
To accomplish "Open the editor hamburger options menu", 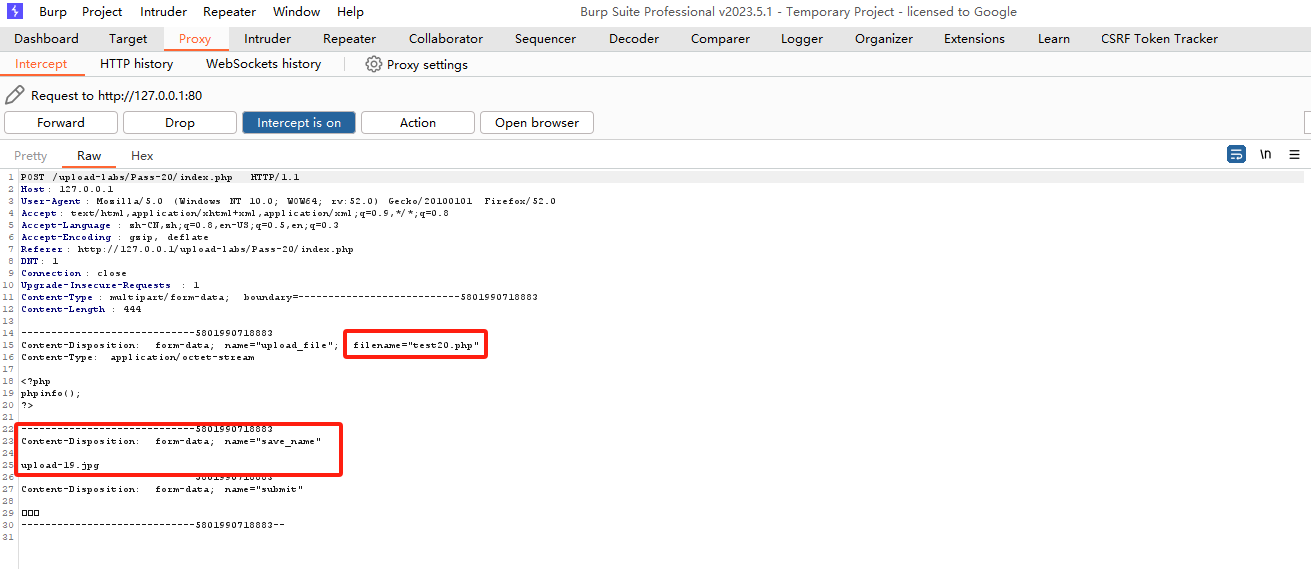I will coord(1294,154).
